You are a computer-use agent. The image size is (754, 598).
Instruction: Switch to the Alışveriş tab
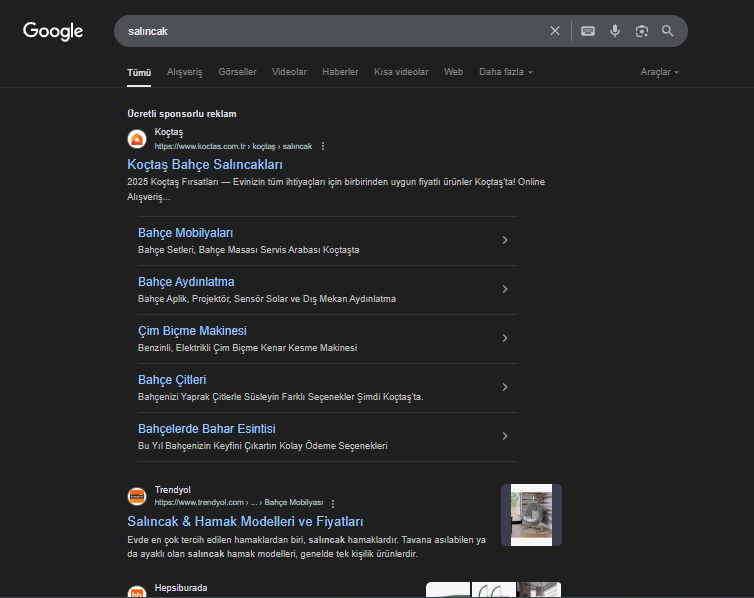[185, 72]
